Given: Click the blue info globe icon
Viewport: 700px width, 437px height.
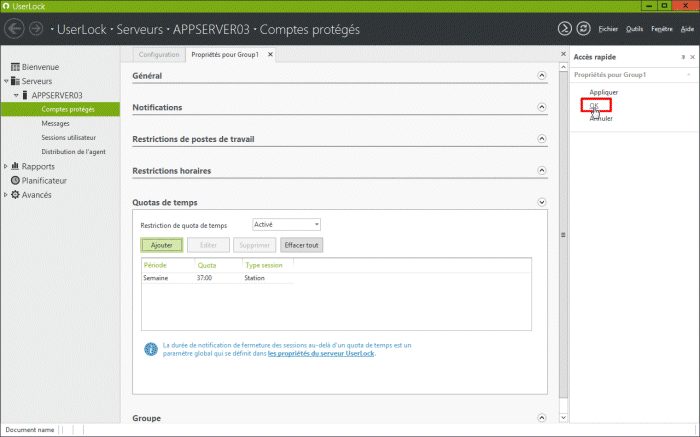Looking at the screenshot, I should pos(151,349).
